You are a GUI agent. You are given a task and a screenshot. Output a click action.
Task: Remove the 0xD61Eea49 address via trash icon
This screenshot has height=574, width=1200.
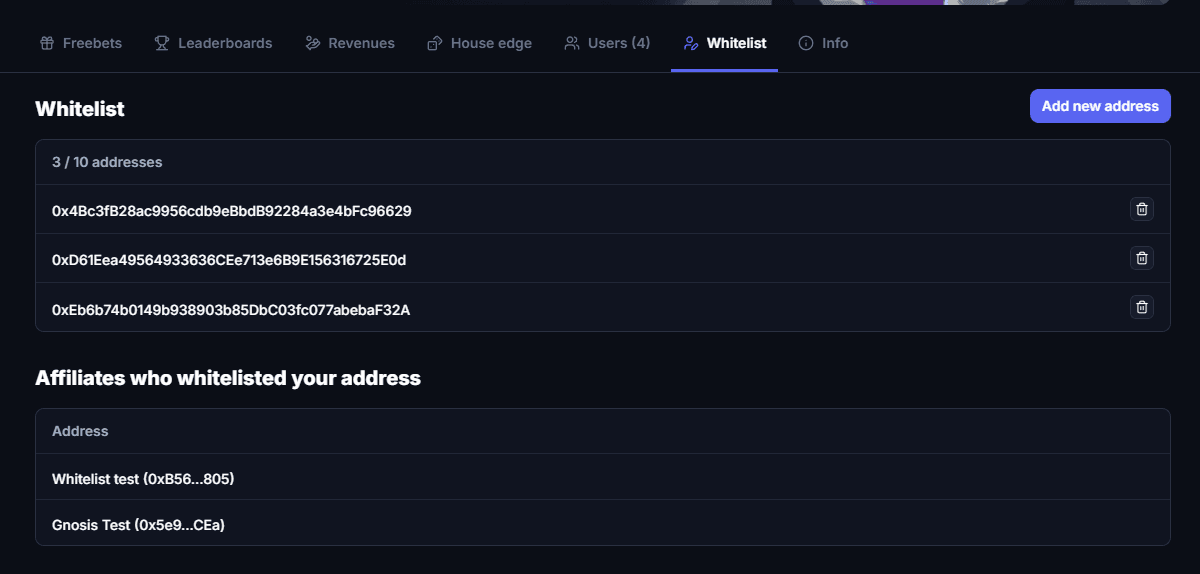[x=1141, y=258]
